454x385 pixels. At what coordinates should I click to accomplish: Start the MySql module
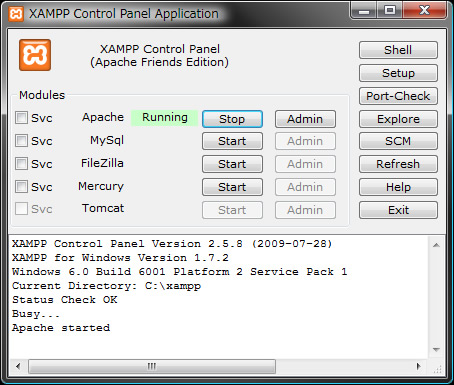pos(232,141)
